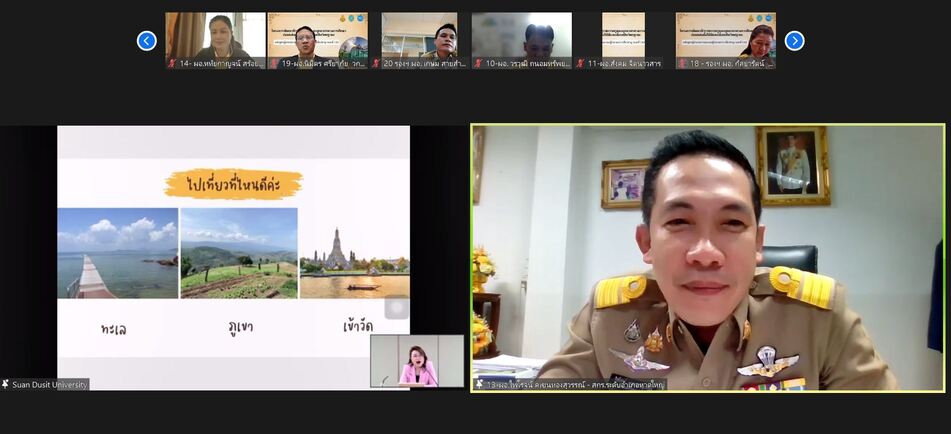The width and height of the screenshot is (951, 434).
Task: Click muted mic icon on participant 18
Action: pyautogui.click(x=682, y=63)
